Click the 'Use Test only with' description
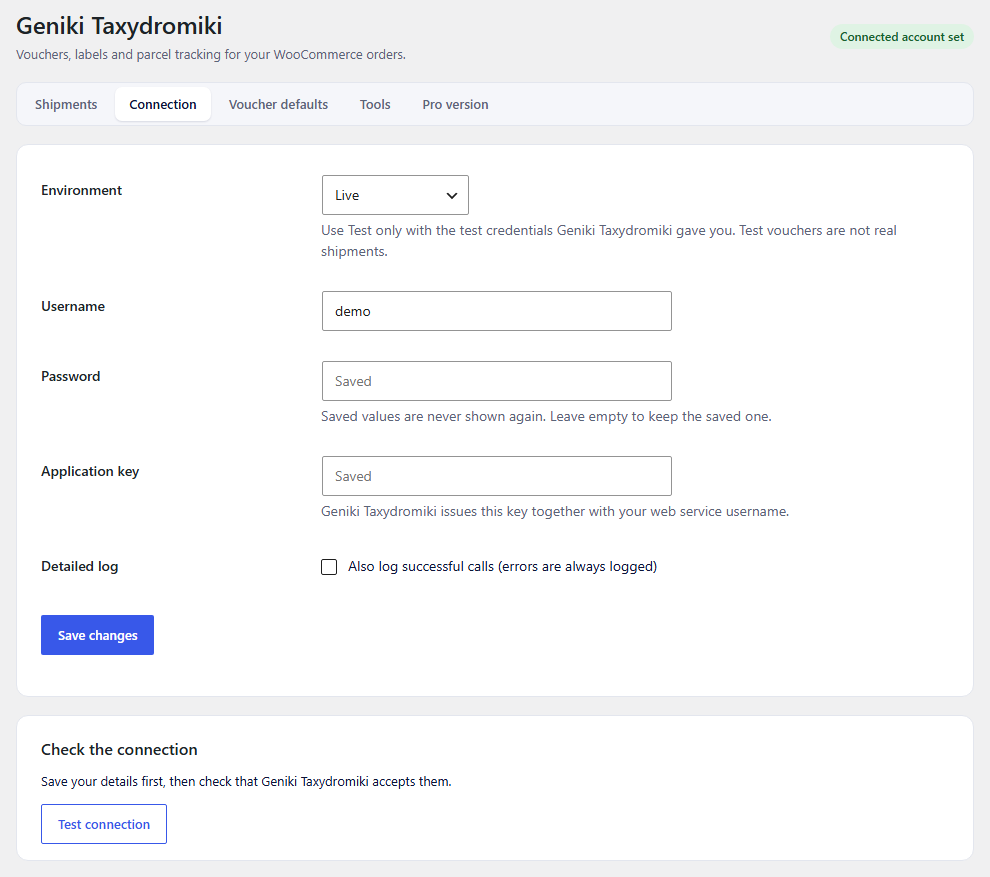 click(609, 241)
